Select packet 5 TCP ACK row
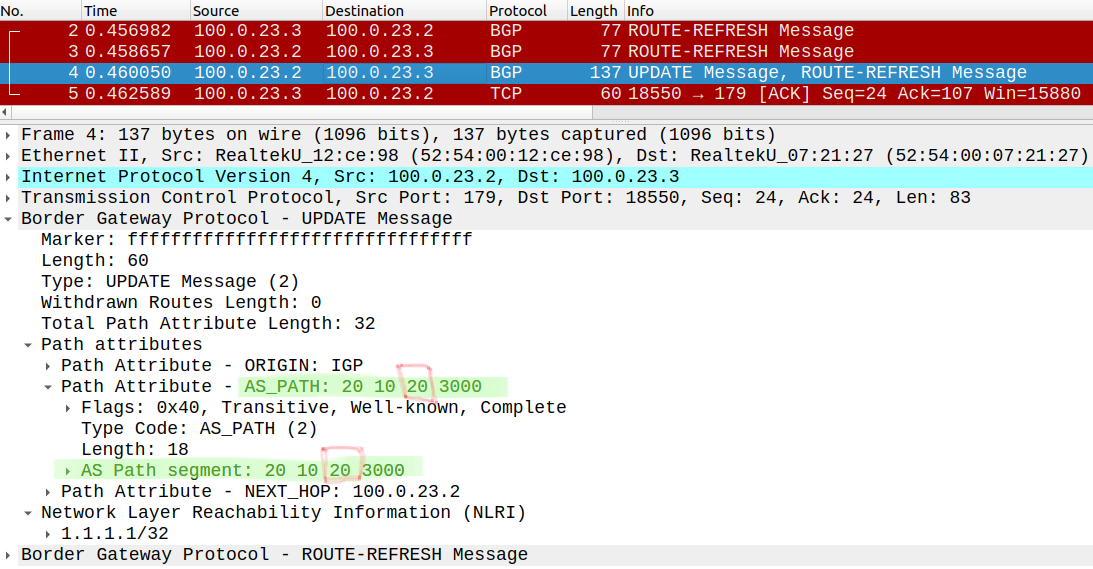The width and height of the screenshot is (1093, 569). 546,93
